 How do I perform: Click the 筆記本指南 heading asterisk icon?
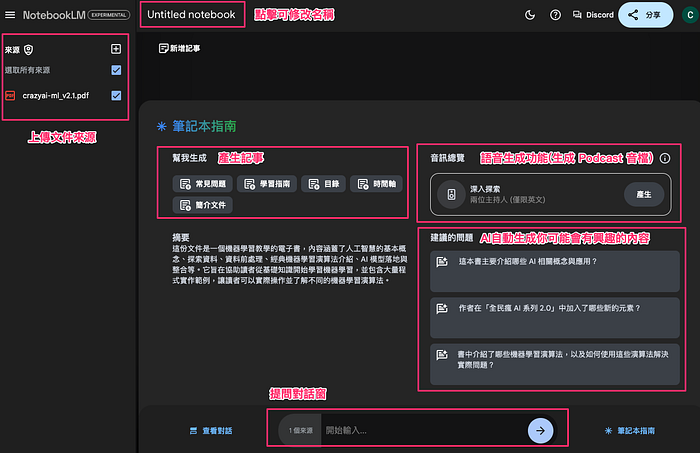coord(162,127)
